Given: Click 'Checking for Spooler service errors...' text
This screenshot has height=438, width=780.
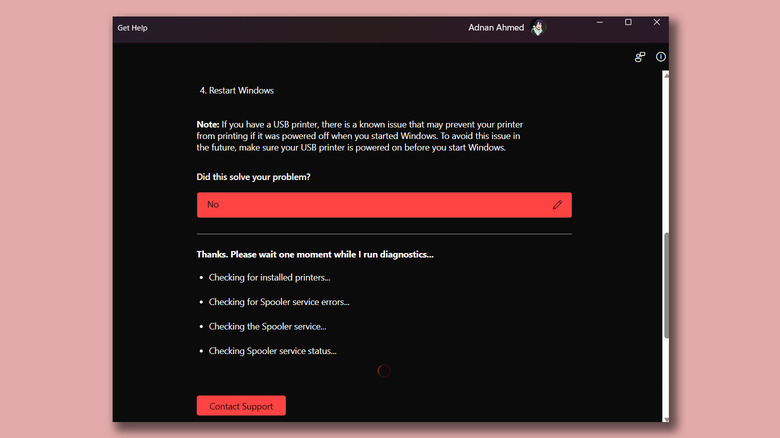Looking at the screenshot, I should (x=279, y=302).
